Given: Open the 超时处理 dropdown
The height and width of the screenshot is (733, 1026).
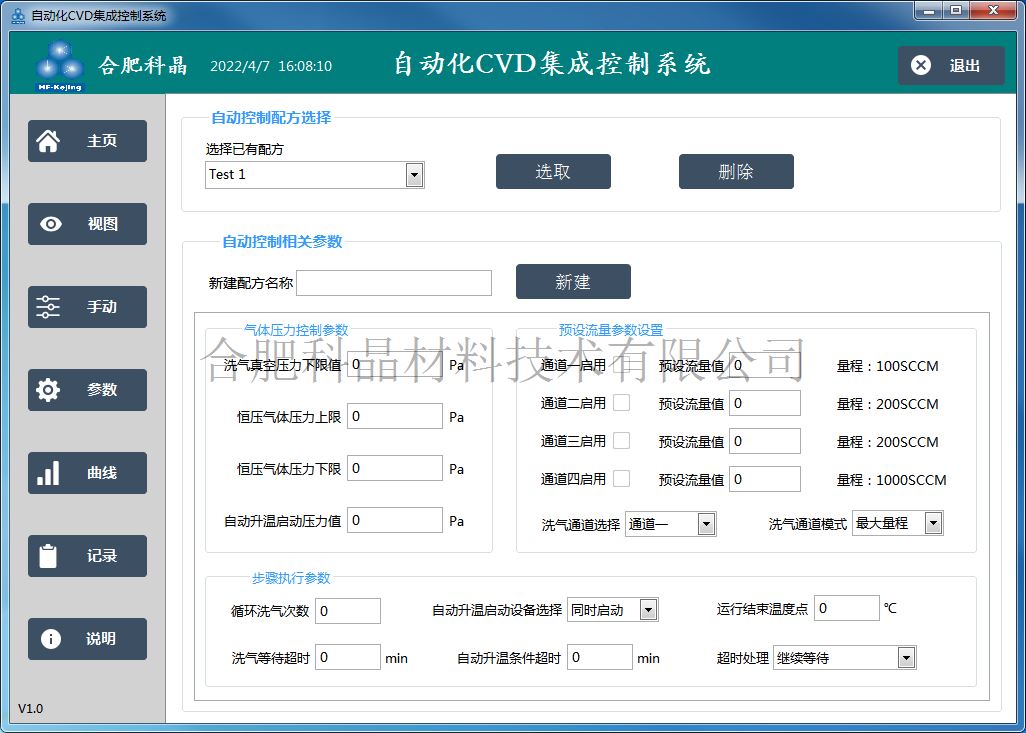Looking at the screenshot, I should tap(906, 658).
